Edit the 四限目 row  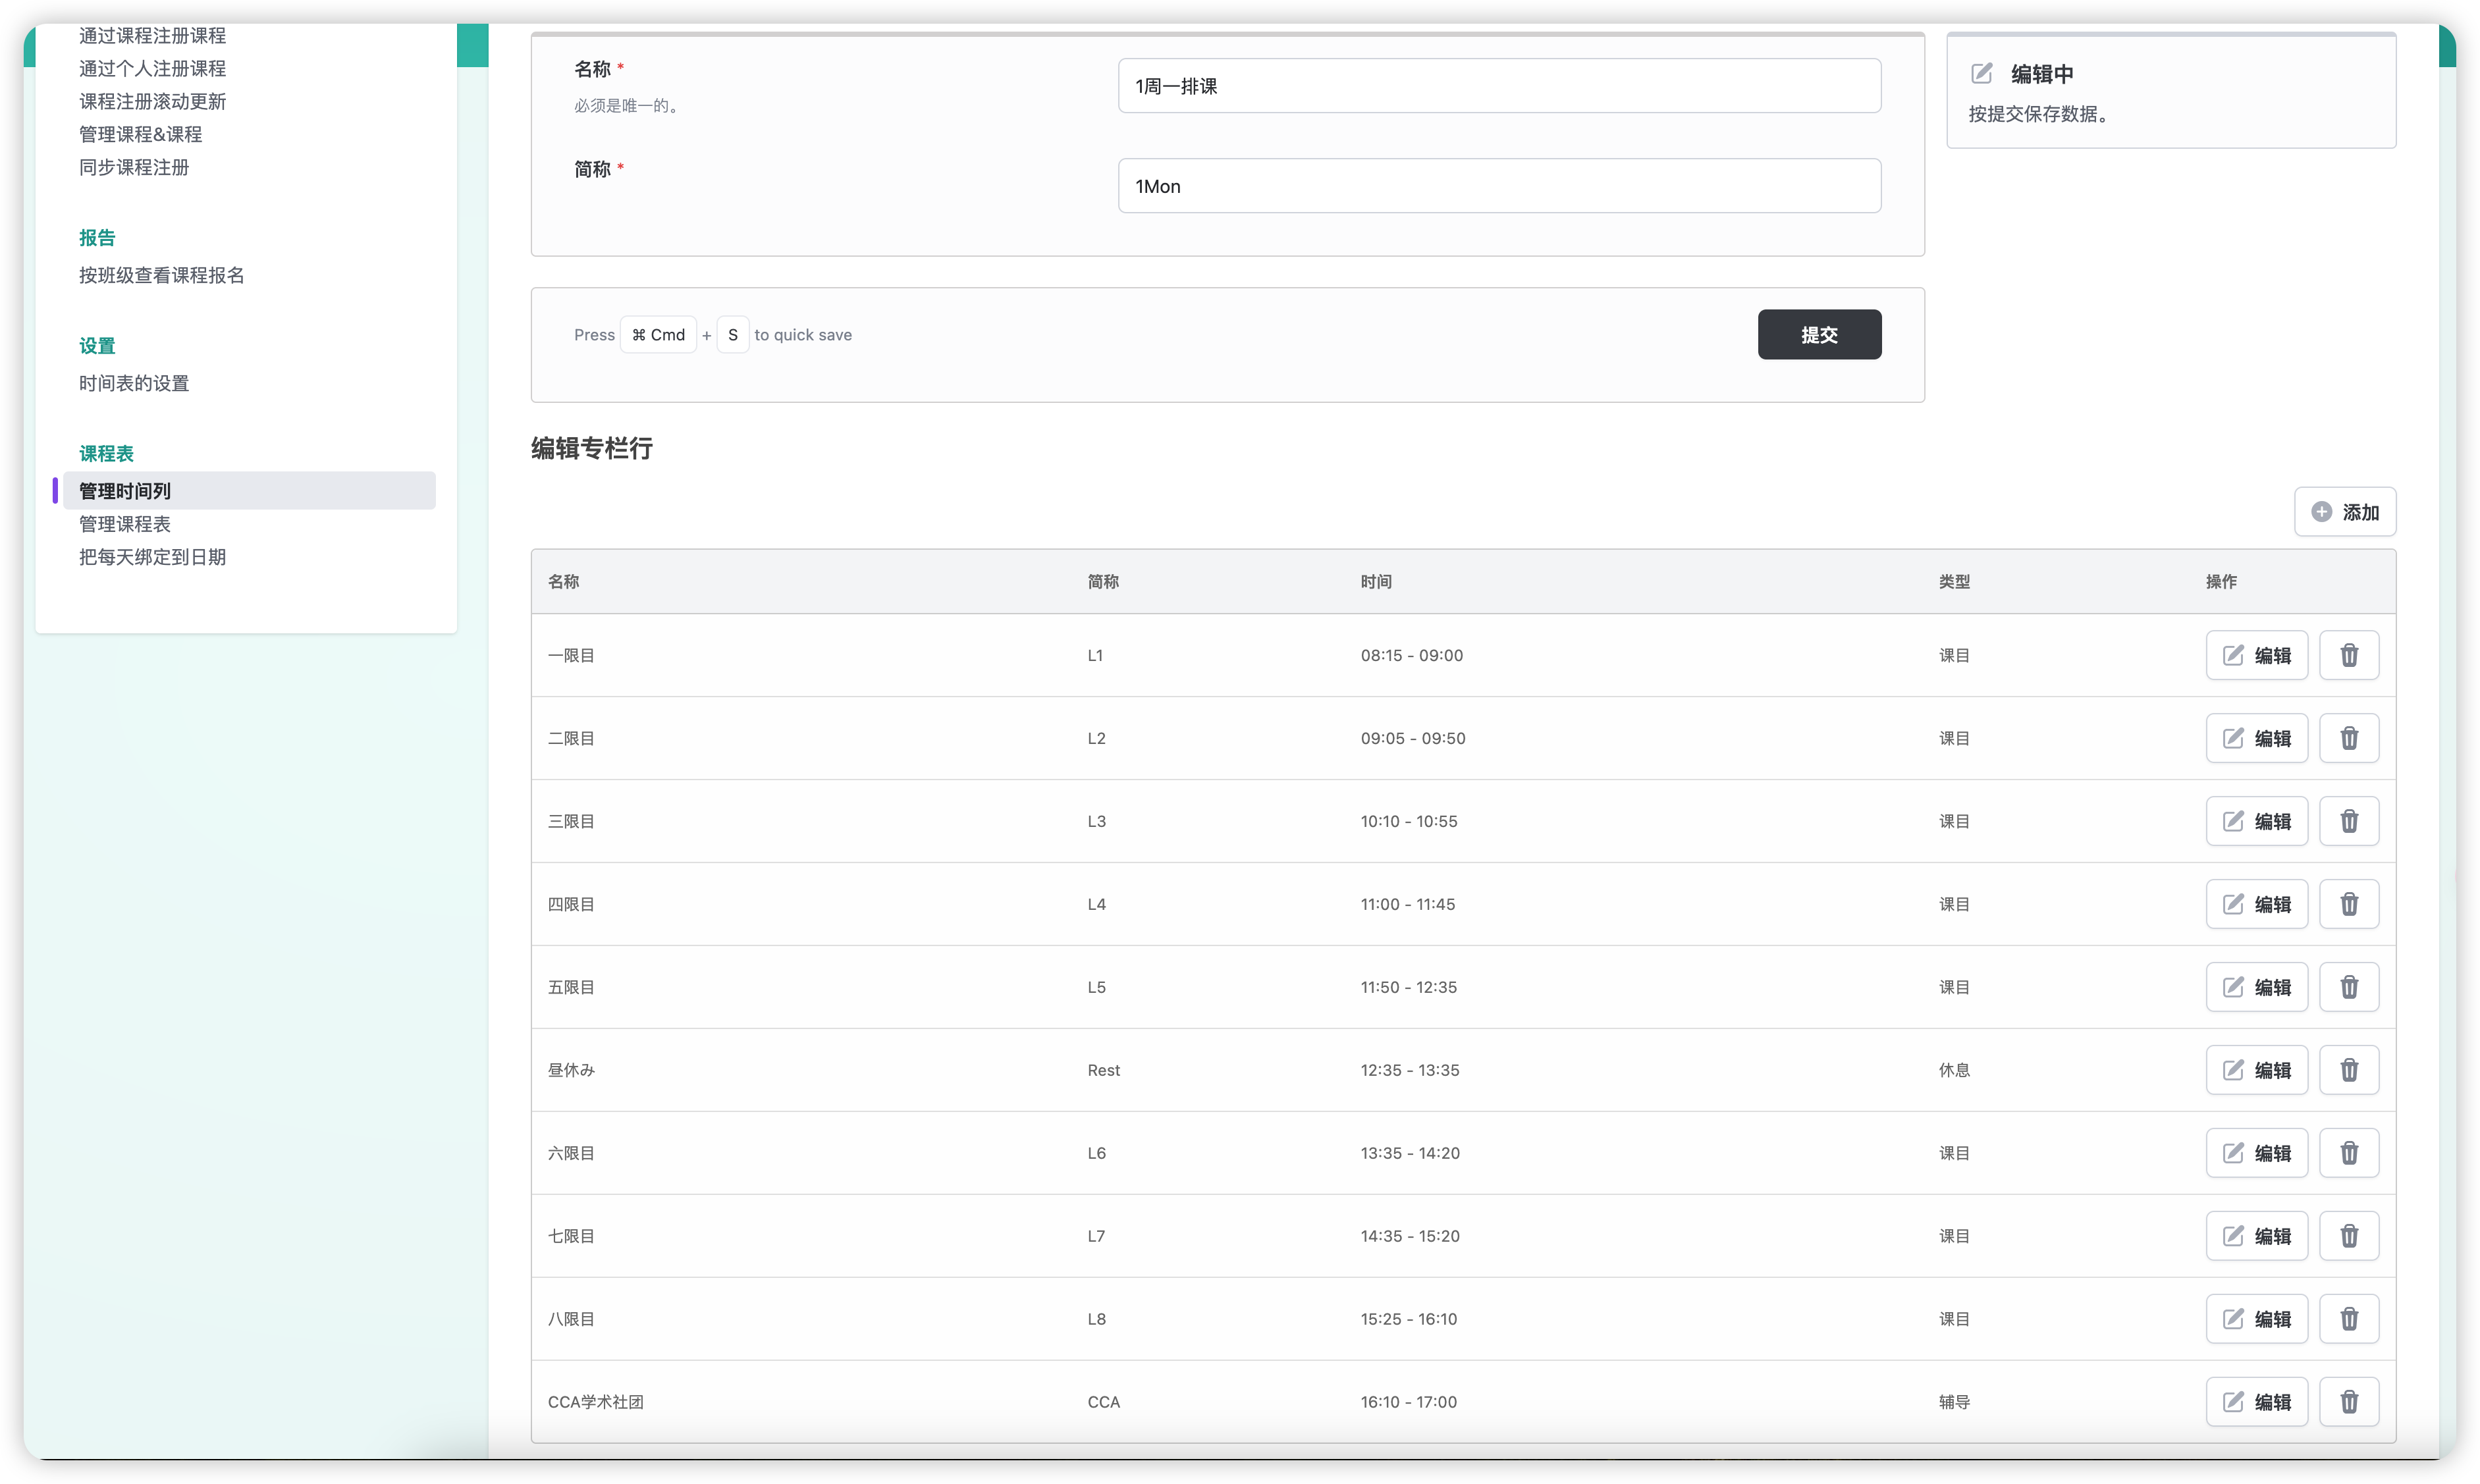(x=2256, y=904)
